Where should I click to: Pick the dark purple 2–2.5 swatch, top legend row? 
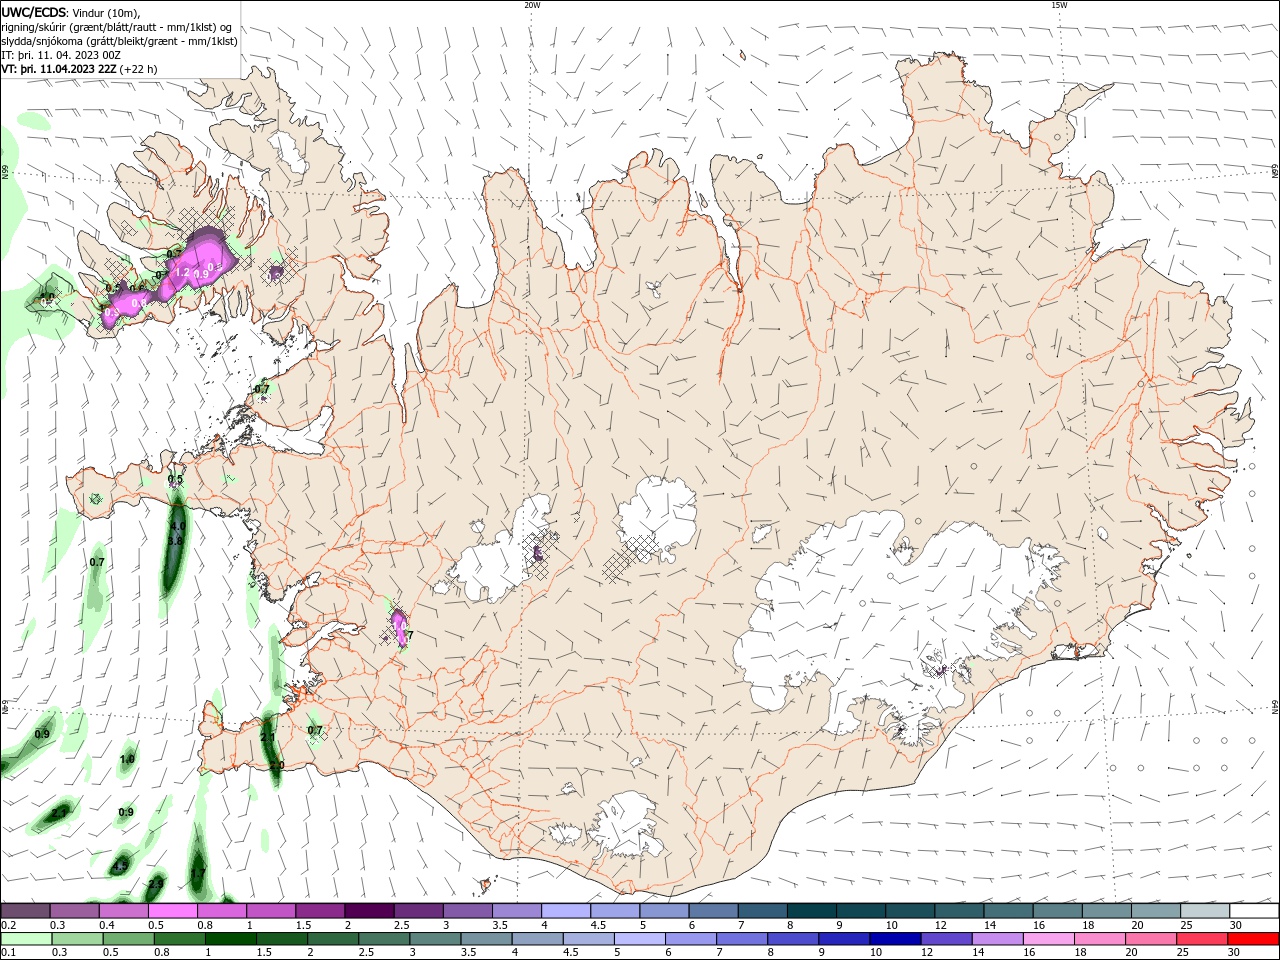pyautogui.click(x=369, y=911)
